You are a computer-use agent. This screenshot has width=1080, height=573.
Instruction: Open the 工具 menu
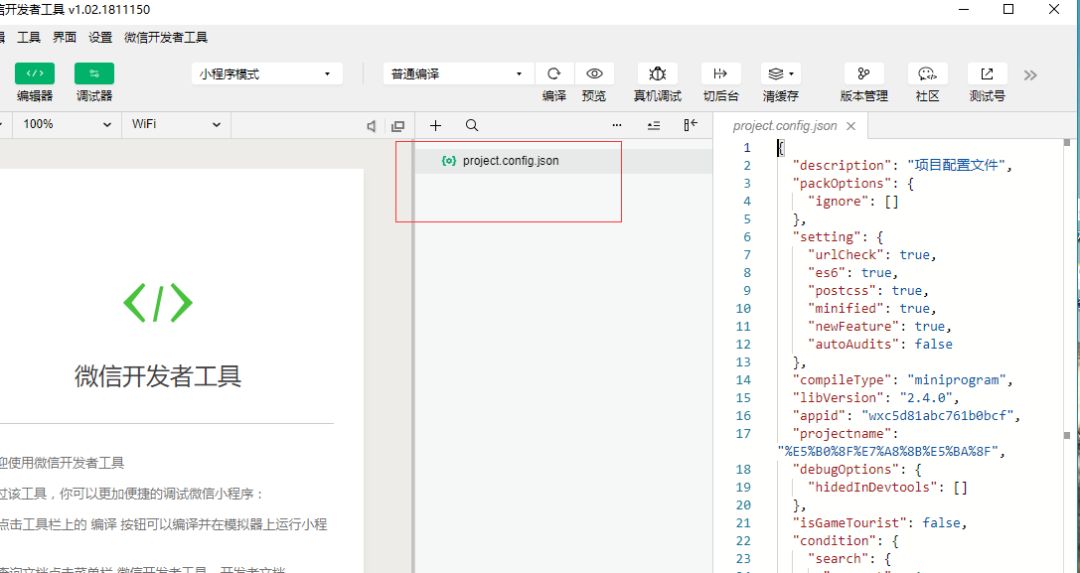[x=29, y=37]
